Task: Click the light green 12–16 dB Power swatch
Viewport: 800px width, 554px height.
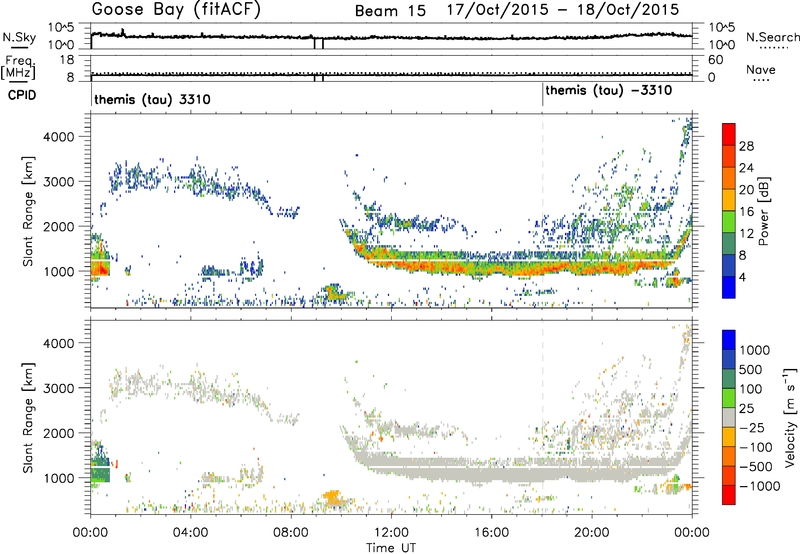Action: pos(729,222)
